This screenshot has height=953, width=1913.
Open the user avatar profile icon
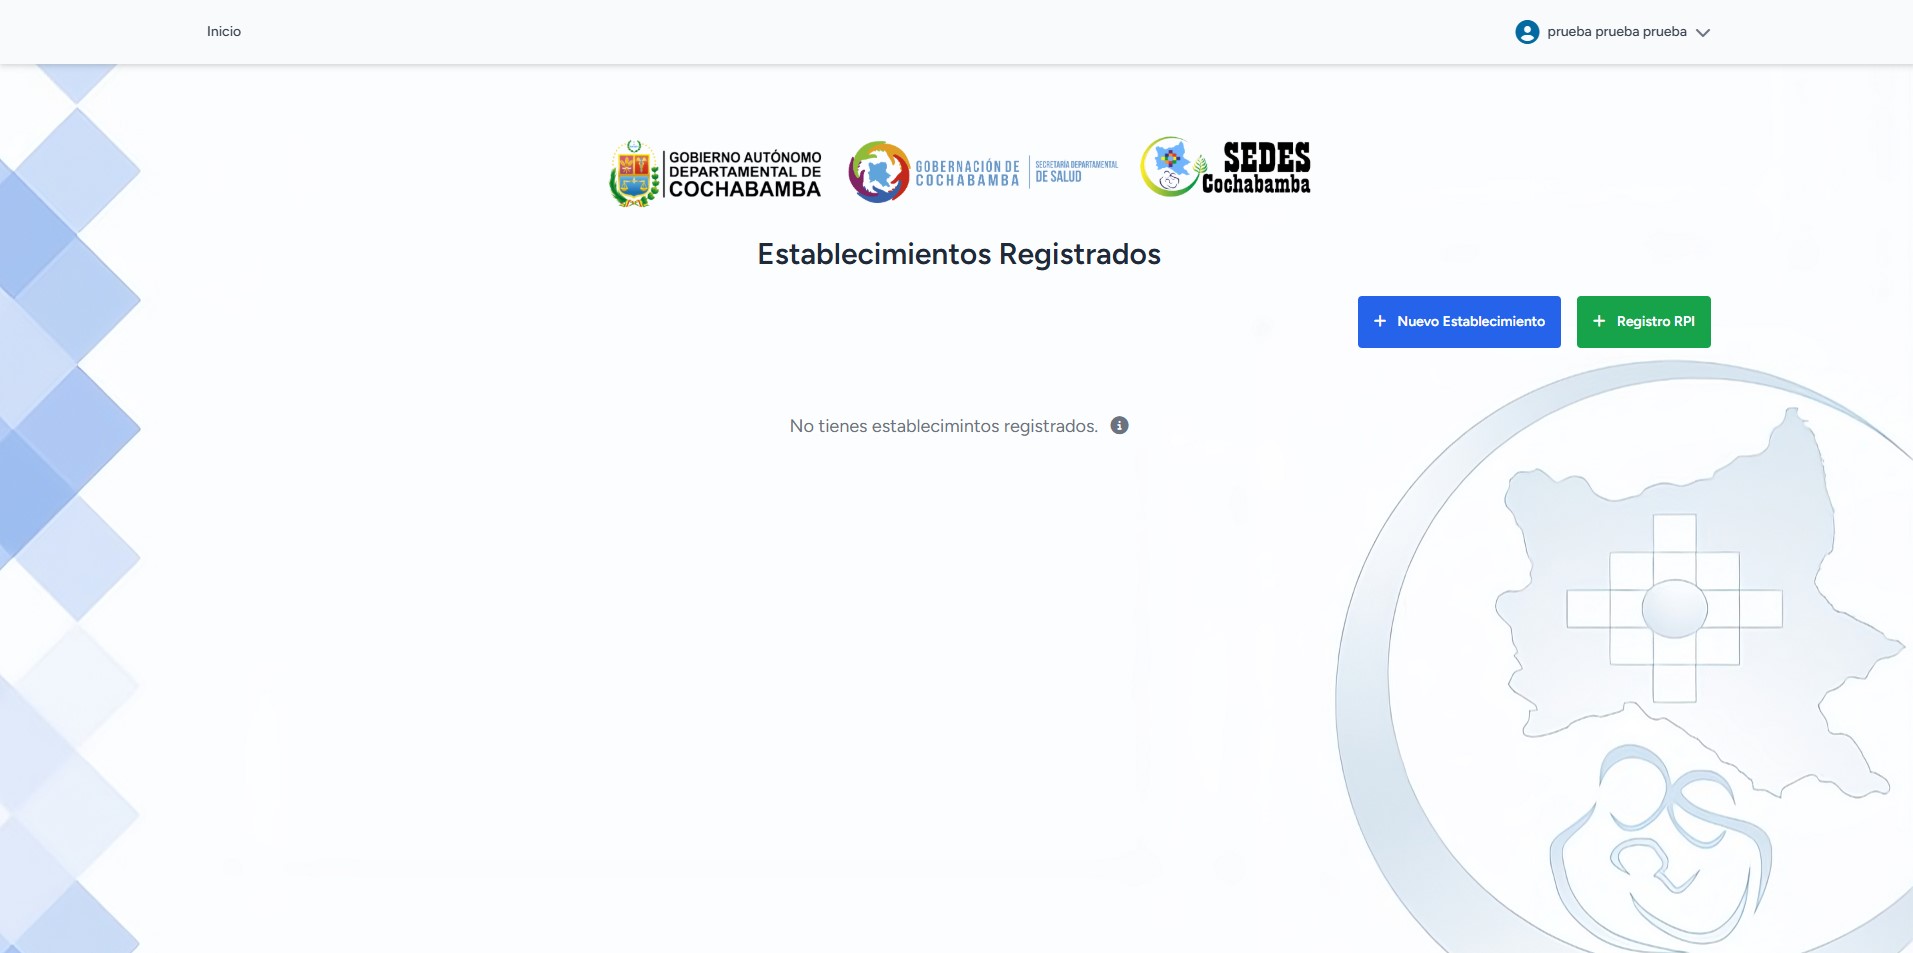1526,32
